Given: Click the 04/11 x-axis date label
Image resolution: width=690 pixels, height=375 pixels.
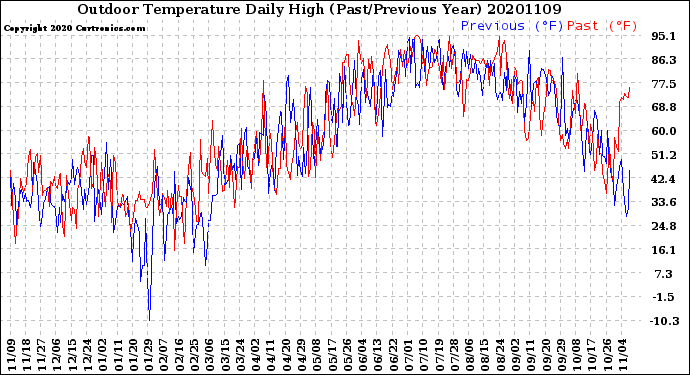Looking at the screenshot, I should (x=270, y=355).
